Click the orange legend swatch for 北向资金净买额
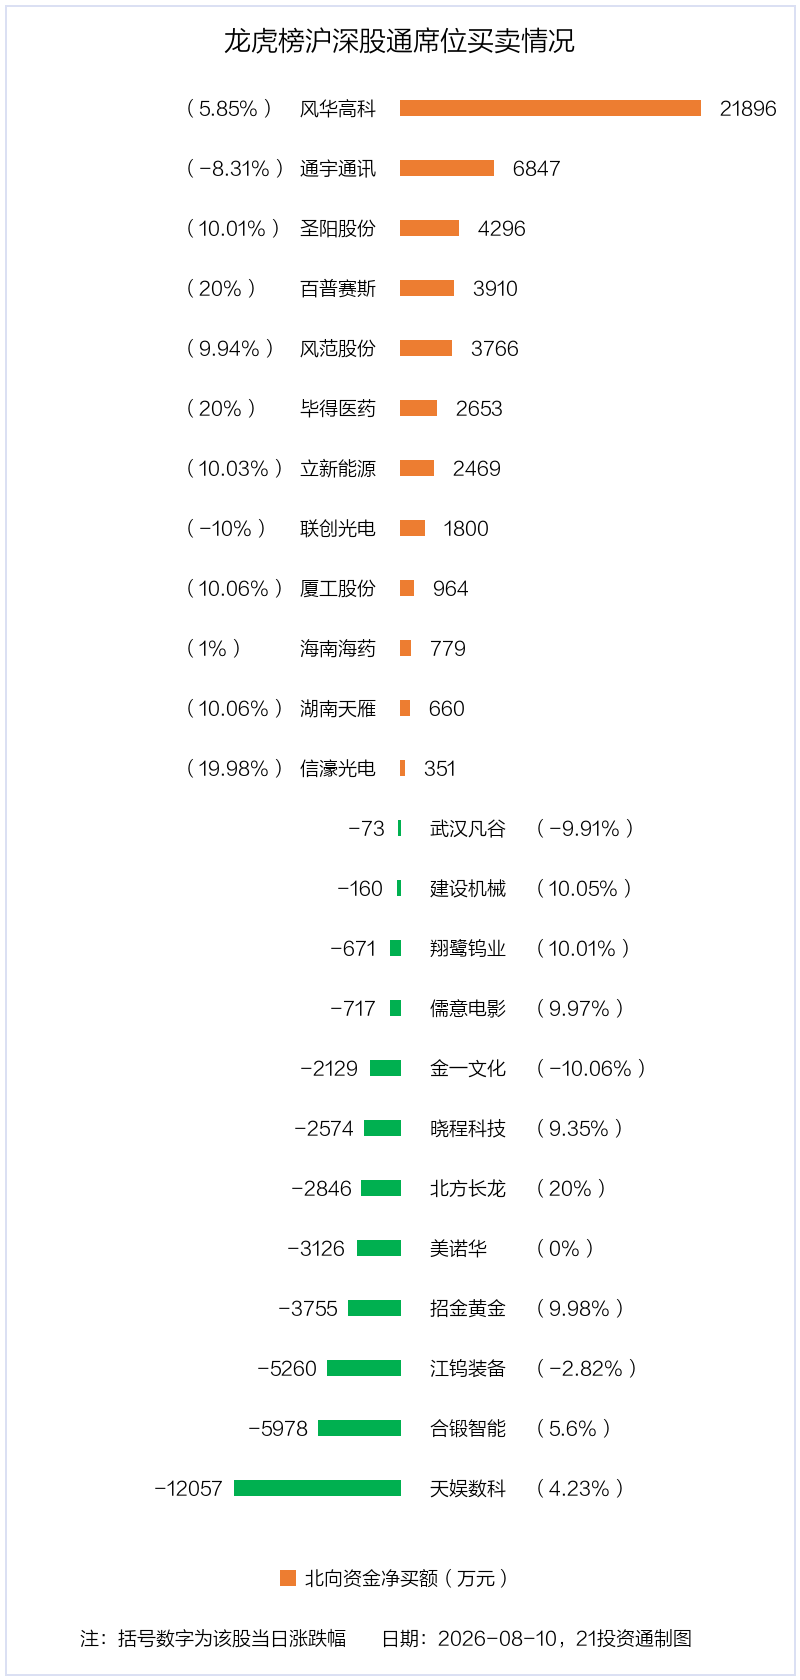The image size is (800, 1680). [288, 1578]
